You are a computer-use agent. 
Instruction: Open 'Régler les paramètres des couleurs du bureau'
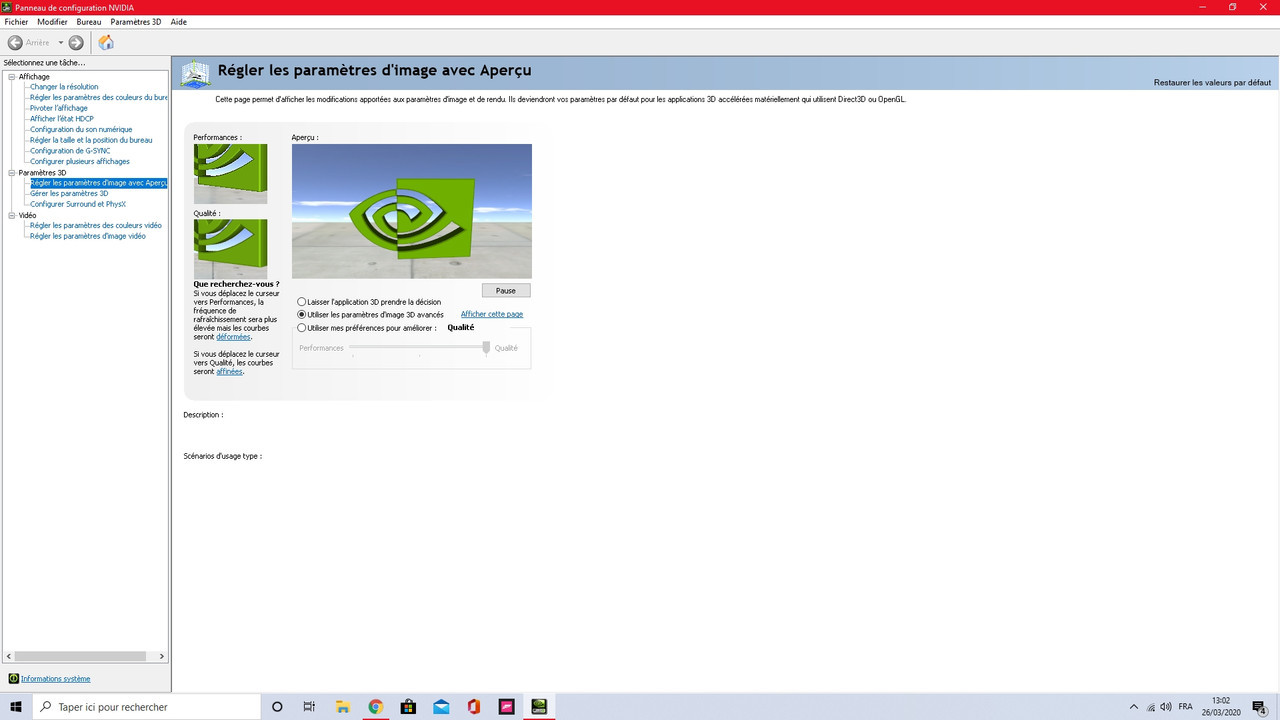pyautogui.click(x=99, y=98)
